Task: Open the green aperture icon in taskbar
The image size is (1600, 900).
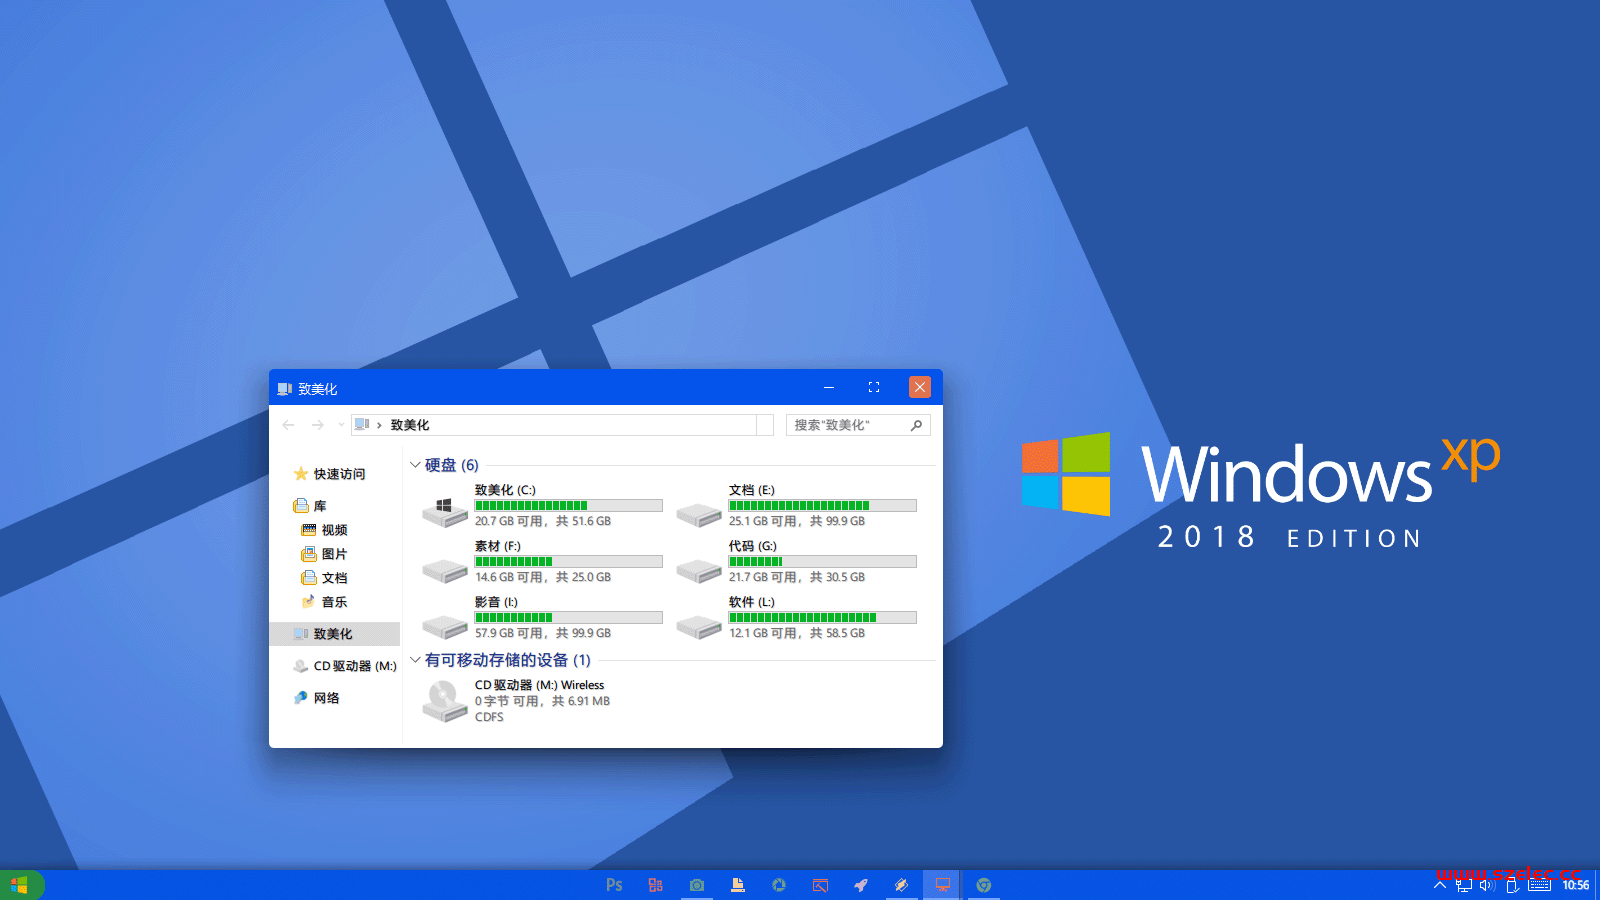Action: click(x=779, y=885)
